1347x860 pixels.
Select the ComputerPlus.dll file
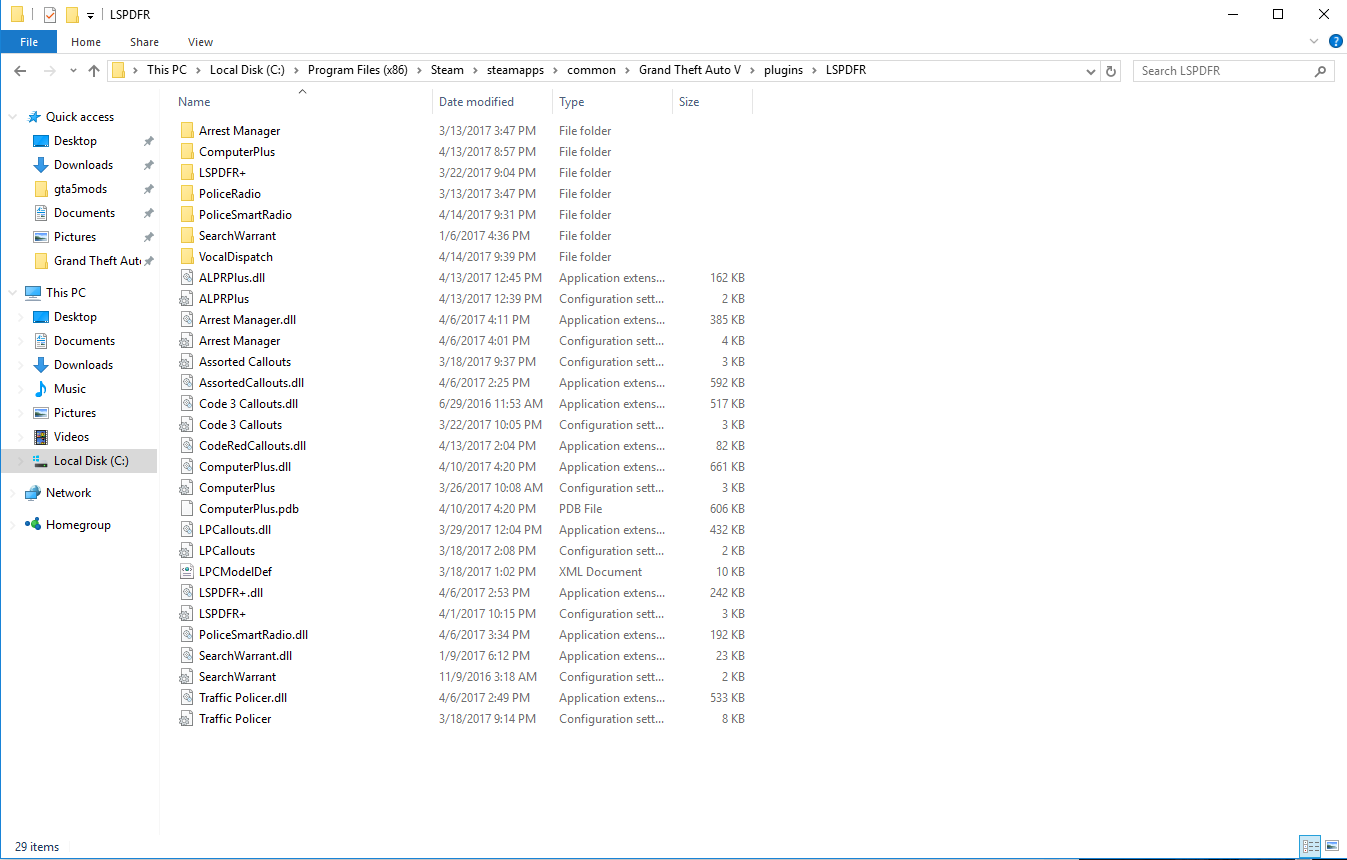coord(245,467)
